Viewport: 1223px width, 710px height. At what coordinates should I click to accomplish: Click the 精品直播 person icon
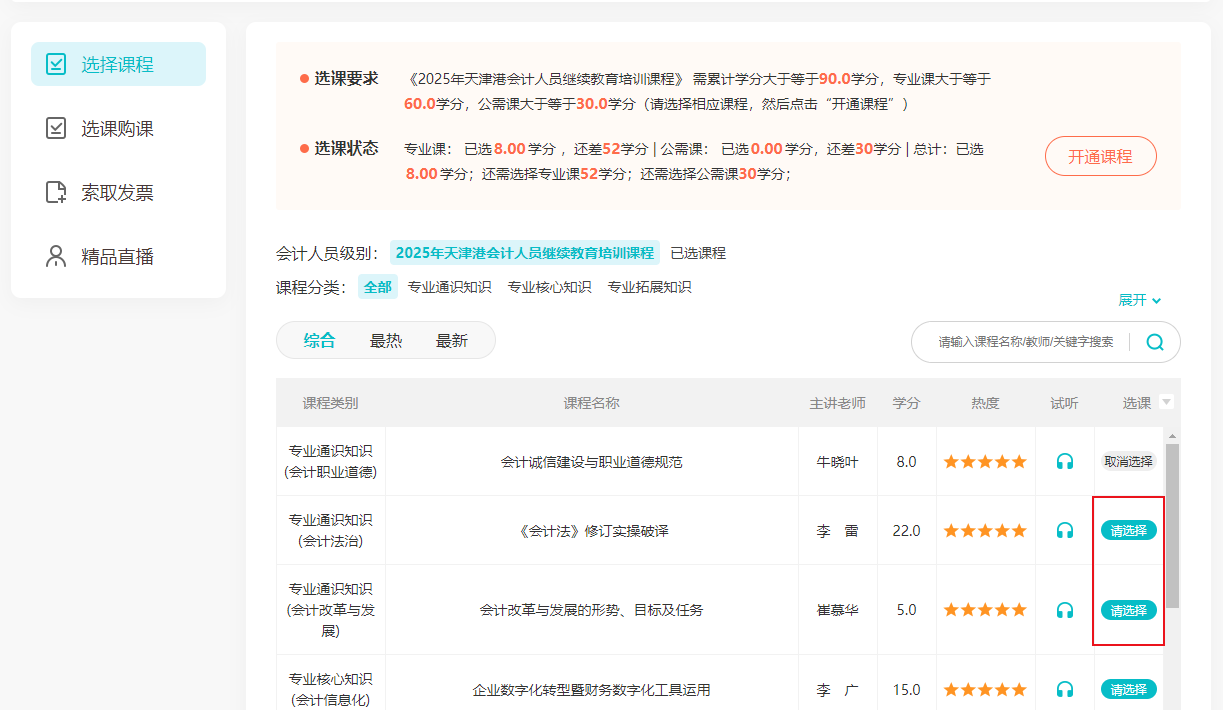click(x=57, y=257)
